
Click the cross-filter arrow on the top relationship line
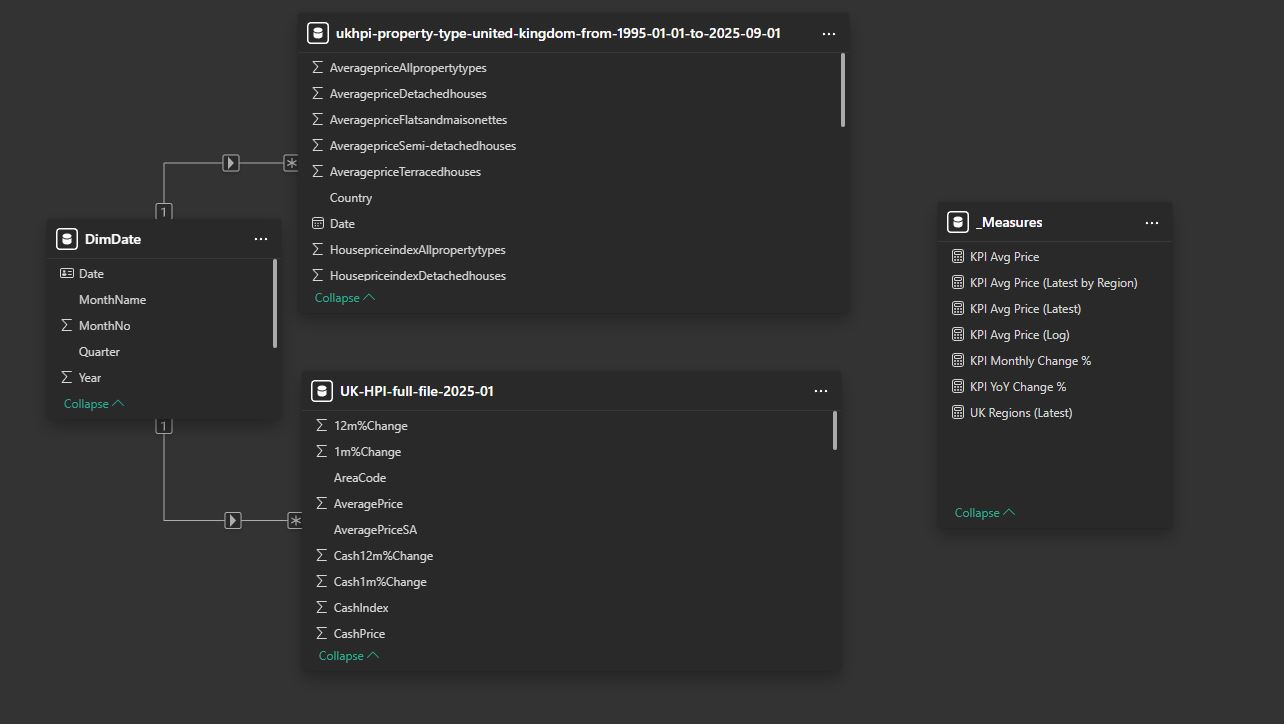point(231,161)
